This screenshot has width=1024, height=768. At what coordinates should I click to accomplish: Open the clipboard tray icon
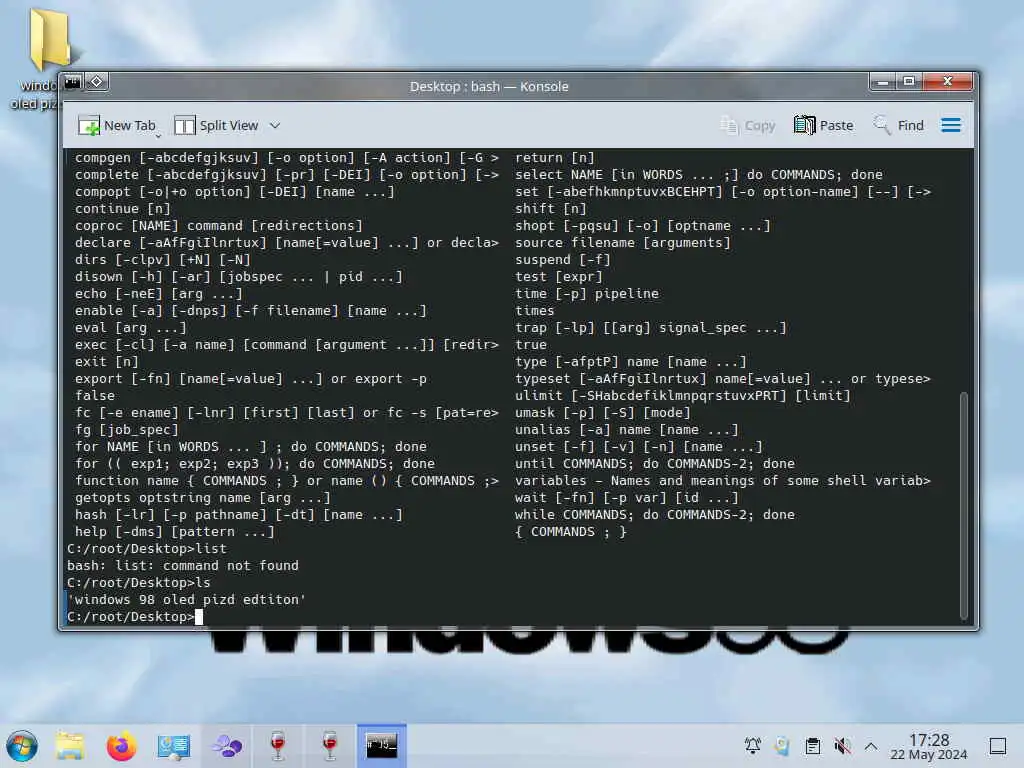[812, 746]
